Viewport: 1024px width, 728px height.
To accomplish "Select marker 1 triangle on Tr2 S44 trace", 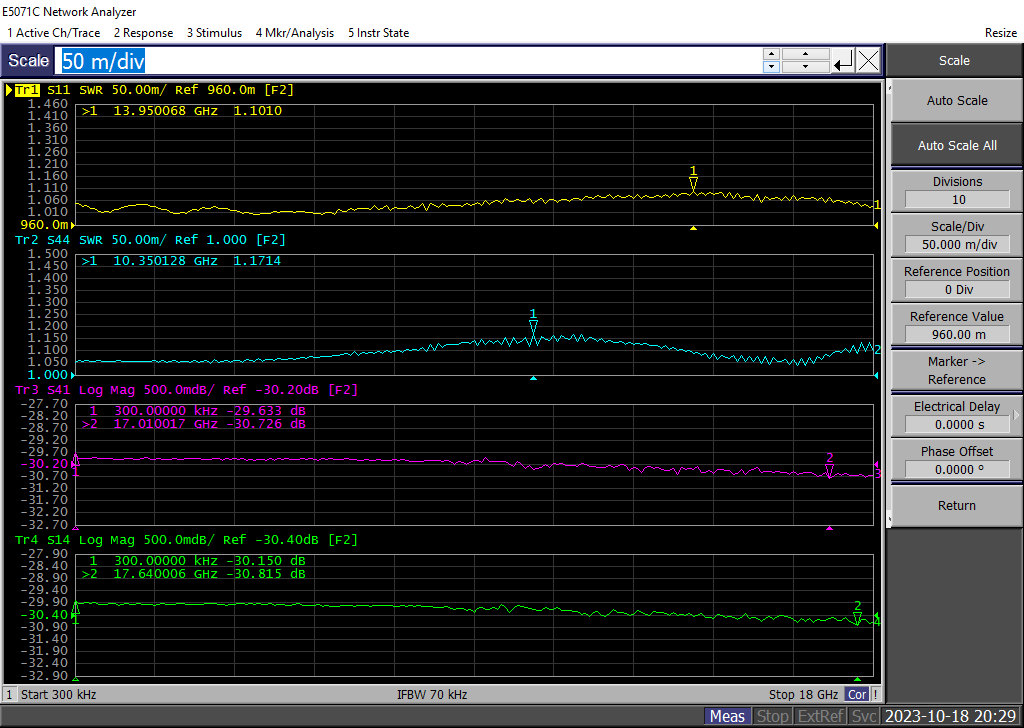I will (533, 327).
